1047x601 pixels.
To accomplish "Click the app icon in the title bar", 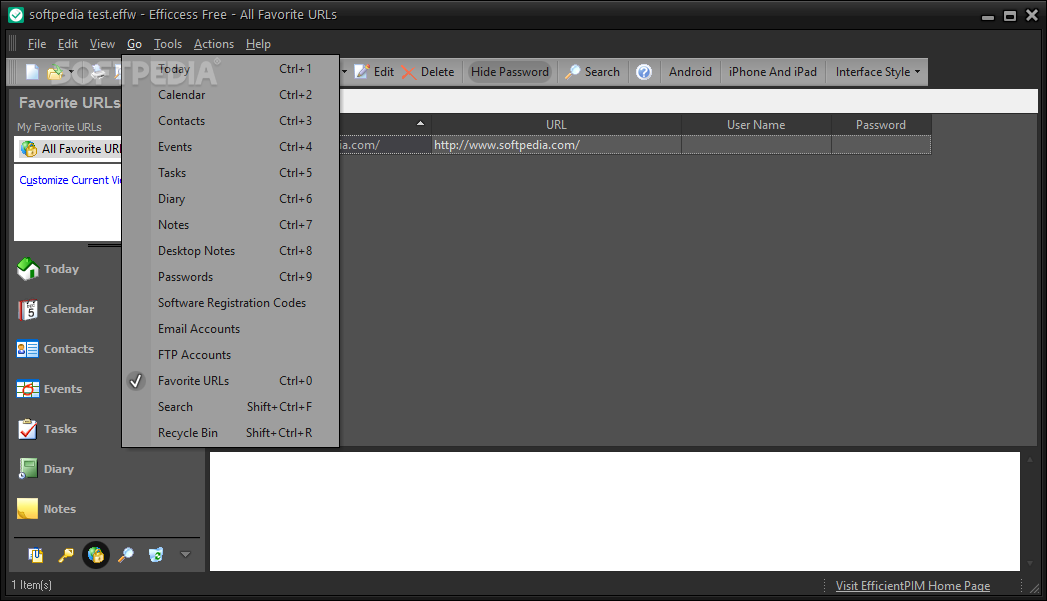I will (15, 15).
